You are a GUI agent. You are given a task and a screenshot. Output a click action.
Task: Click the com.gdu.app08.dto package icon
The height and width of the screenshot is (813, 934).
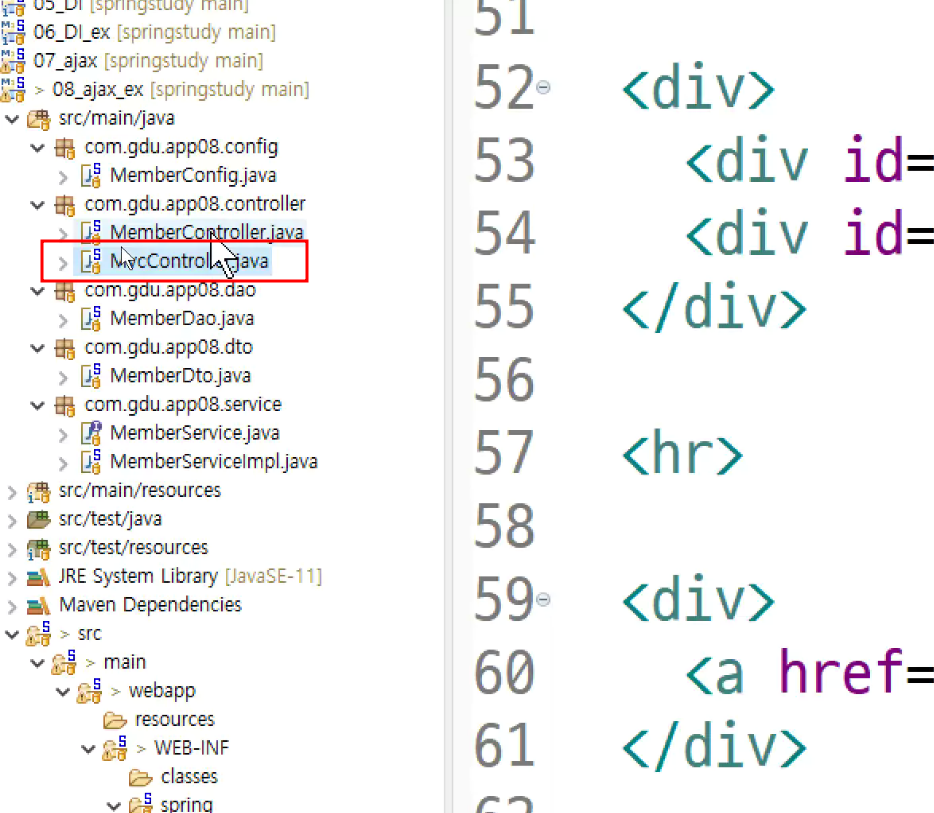[65, 347]
